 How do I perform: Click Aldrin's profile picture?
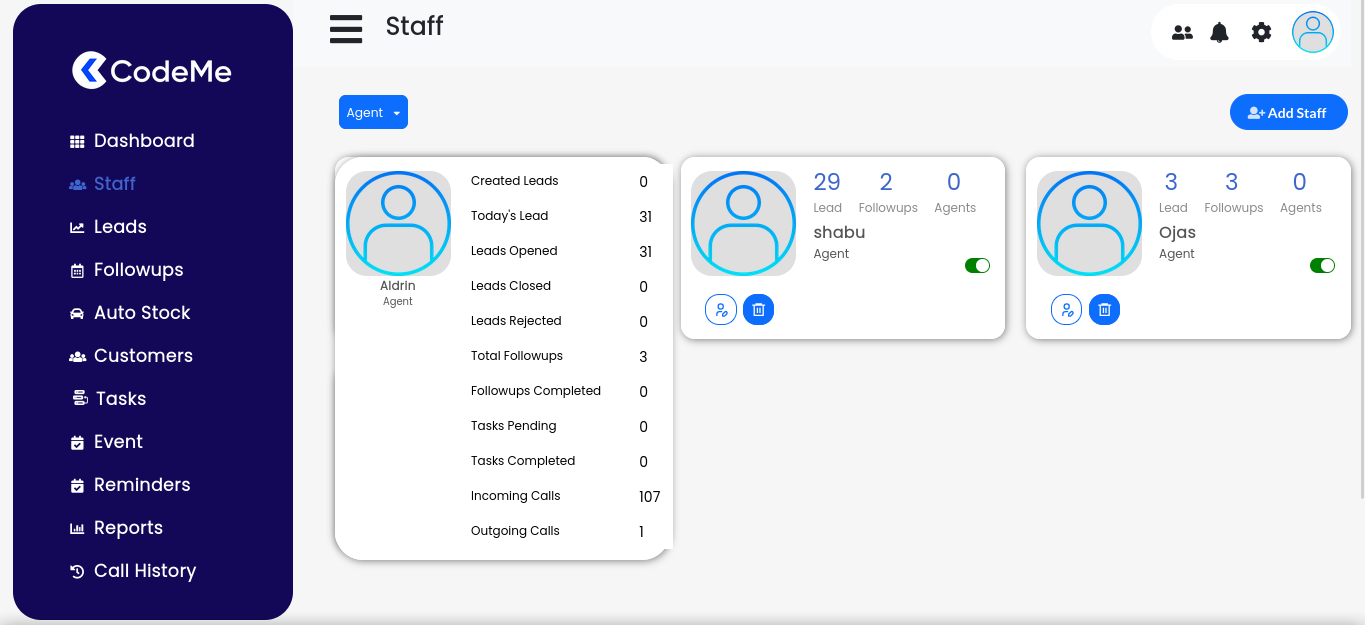tap(398, 223)
